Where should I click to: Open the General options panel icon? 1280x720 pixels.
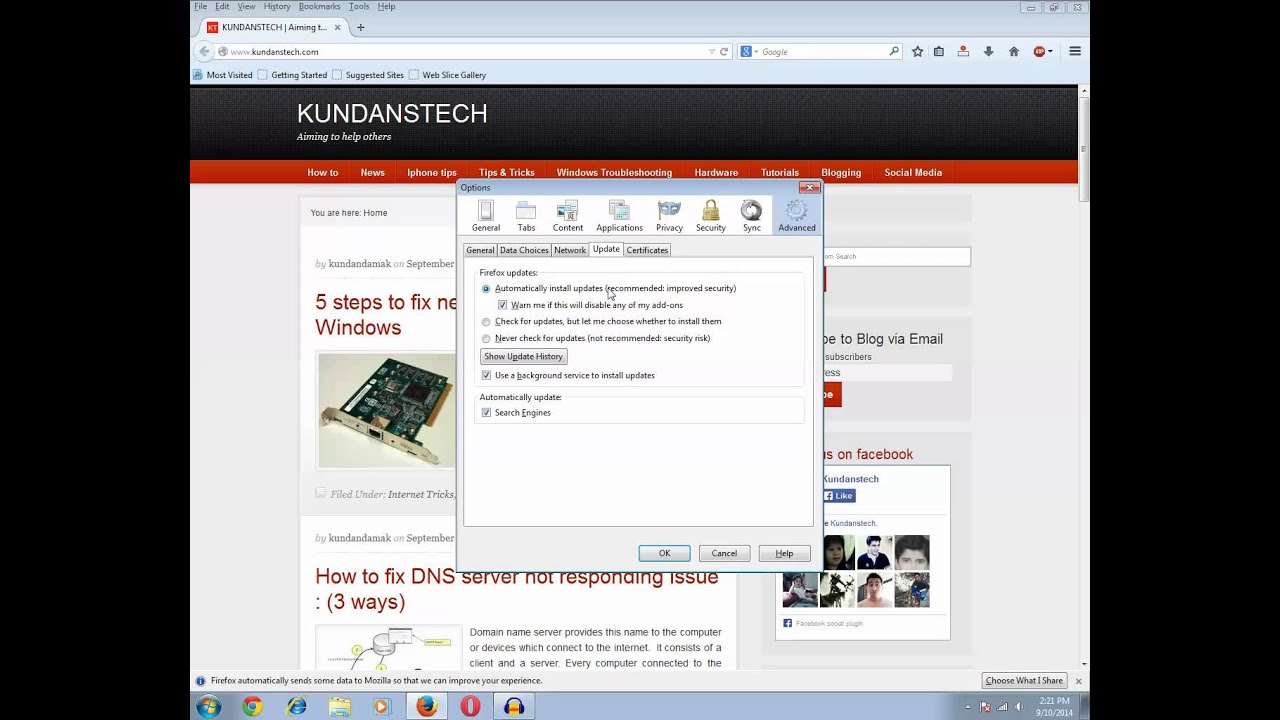[x=486, y=216]
